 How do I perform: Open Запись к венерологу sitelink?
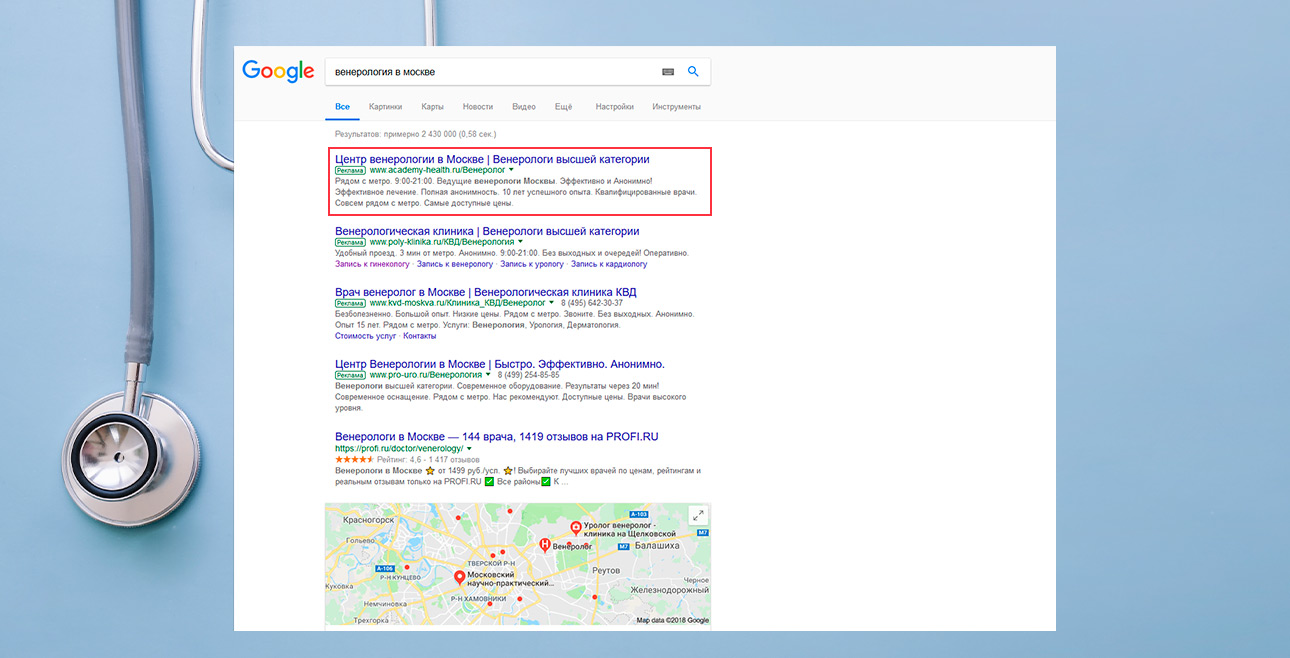click(455, 264)
